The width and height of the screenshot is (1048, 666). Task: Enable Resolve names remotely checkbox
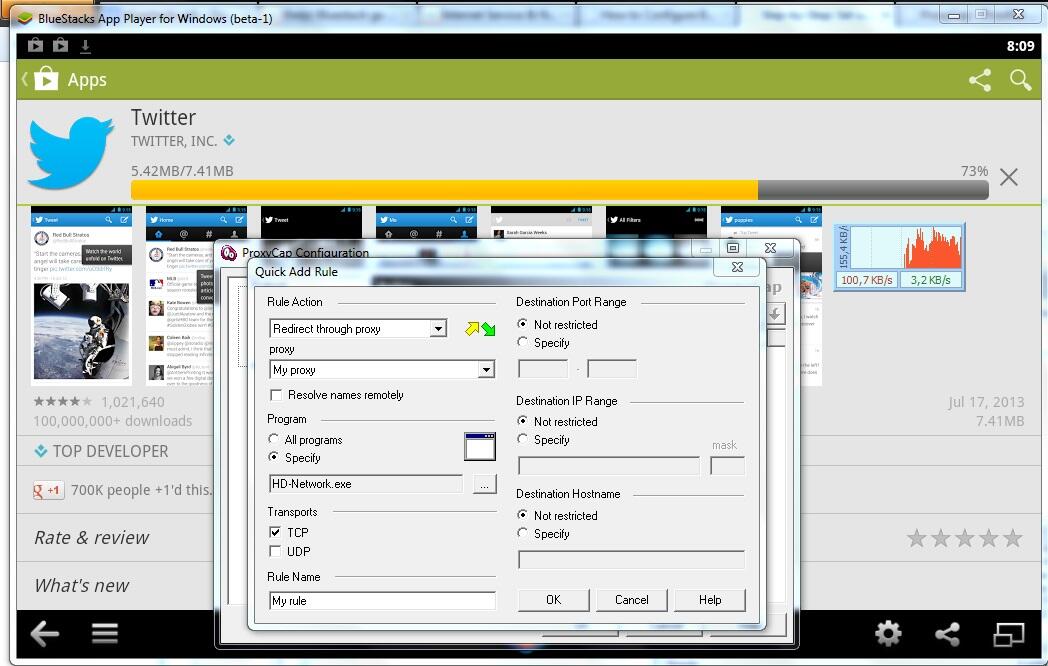[275, 395]
